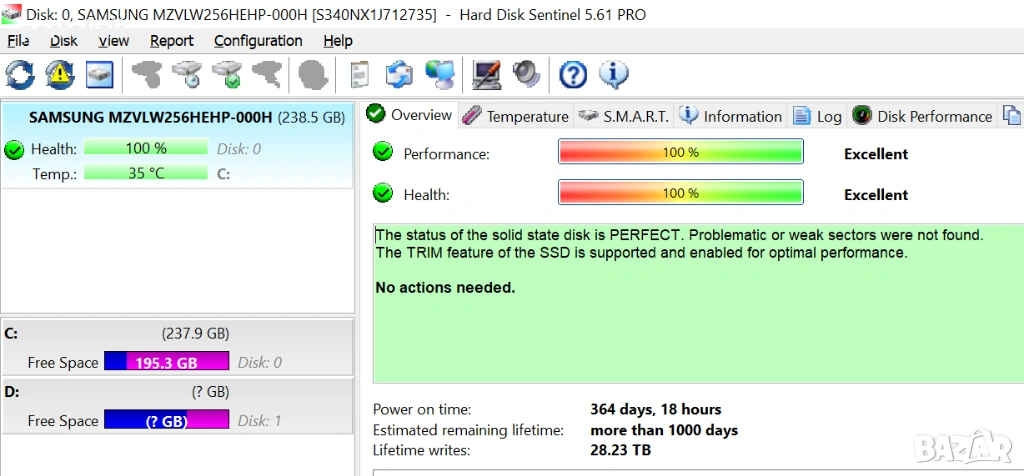
Task: Select the SAMSUNG MZVLW256HEHP-000H disk entry
Action: (150, 117)
